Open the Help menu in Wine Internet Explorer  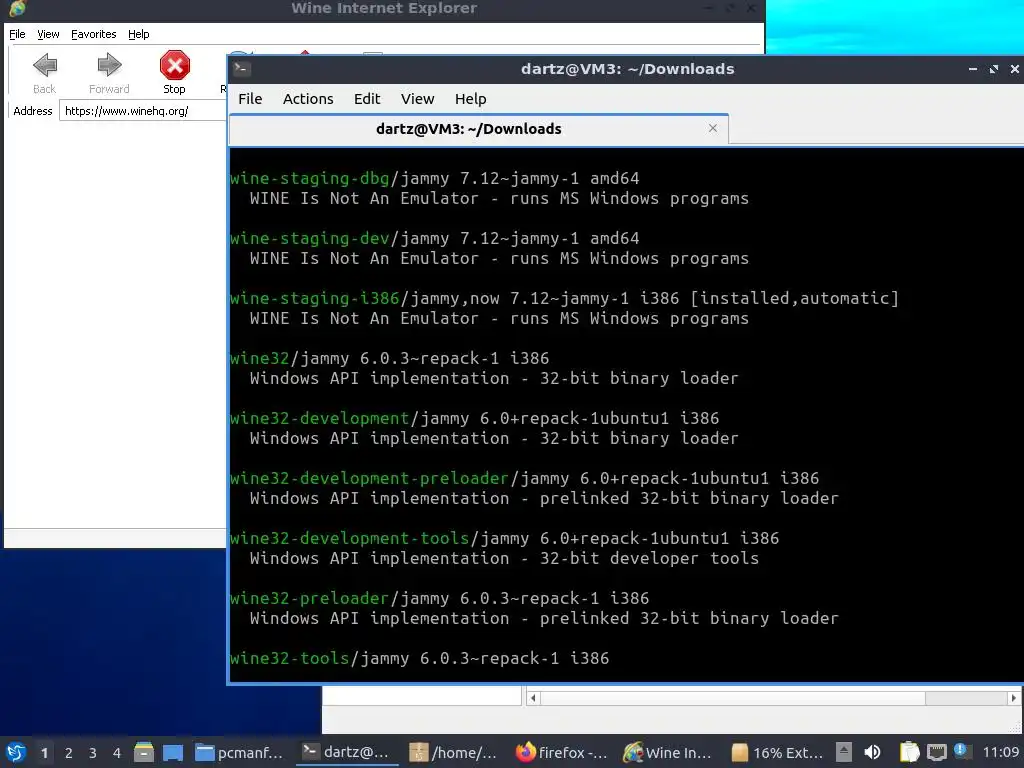pyautogui.click(x=138, y=34)
